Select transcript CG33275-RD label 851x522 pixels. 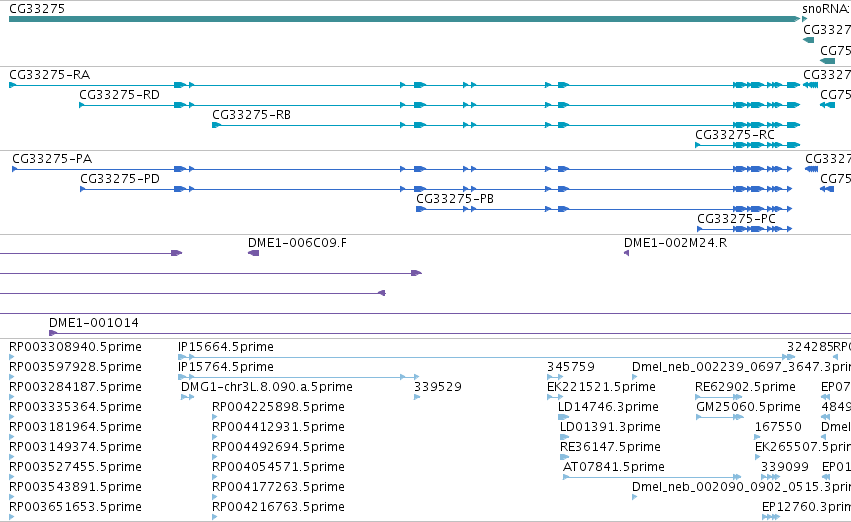tap(119, 94)
